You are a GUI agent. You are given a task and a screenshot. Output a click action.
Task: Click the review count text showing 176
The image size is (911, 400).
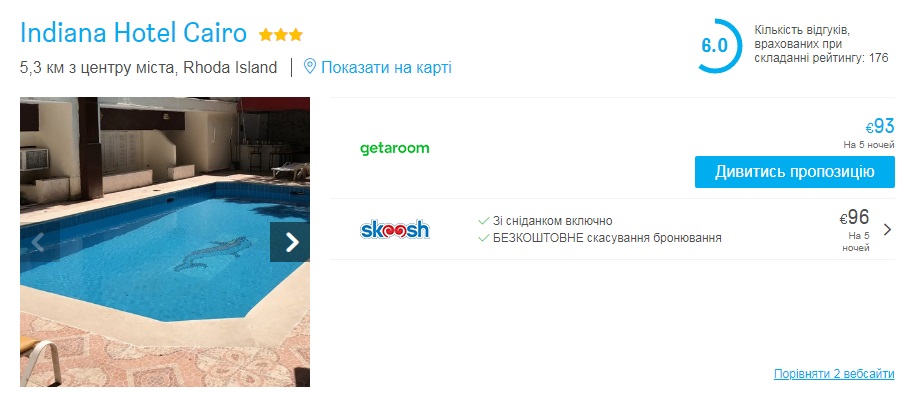821,44
